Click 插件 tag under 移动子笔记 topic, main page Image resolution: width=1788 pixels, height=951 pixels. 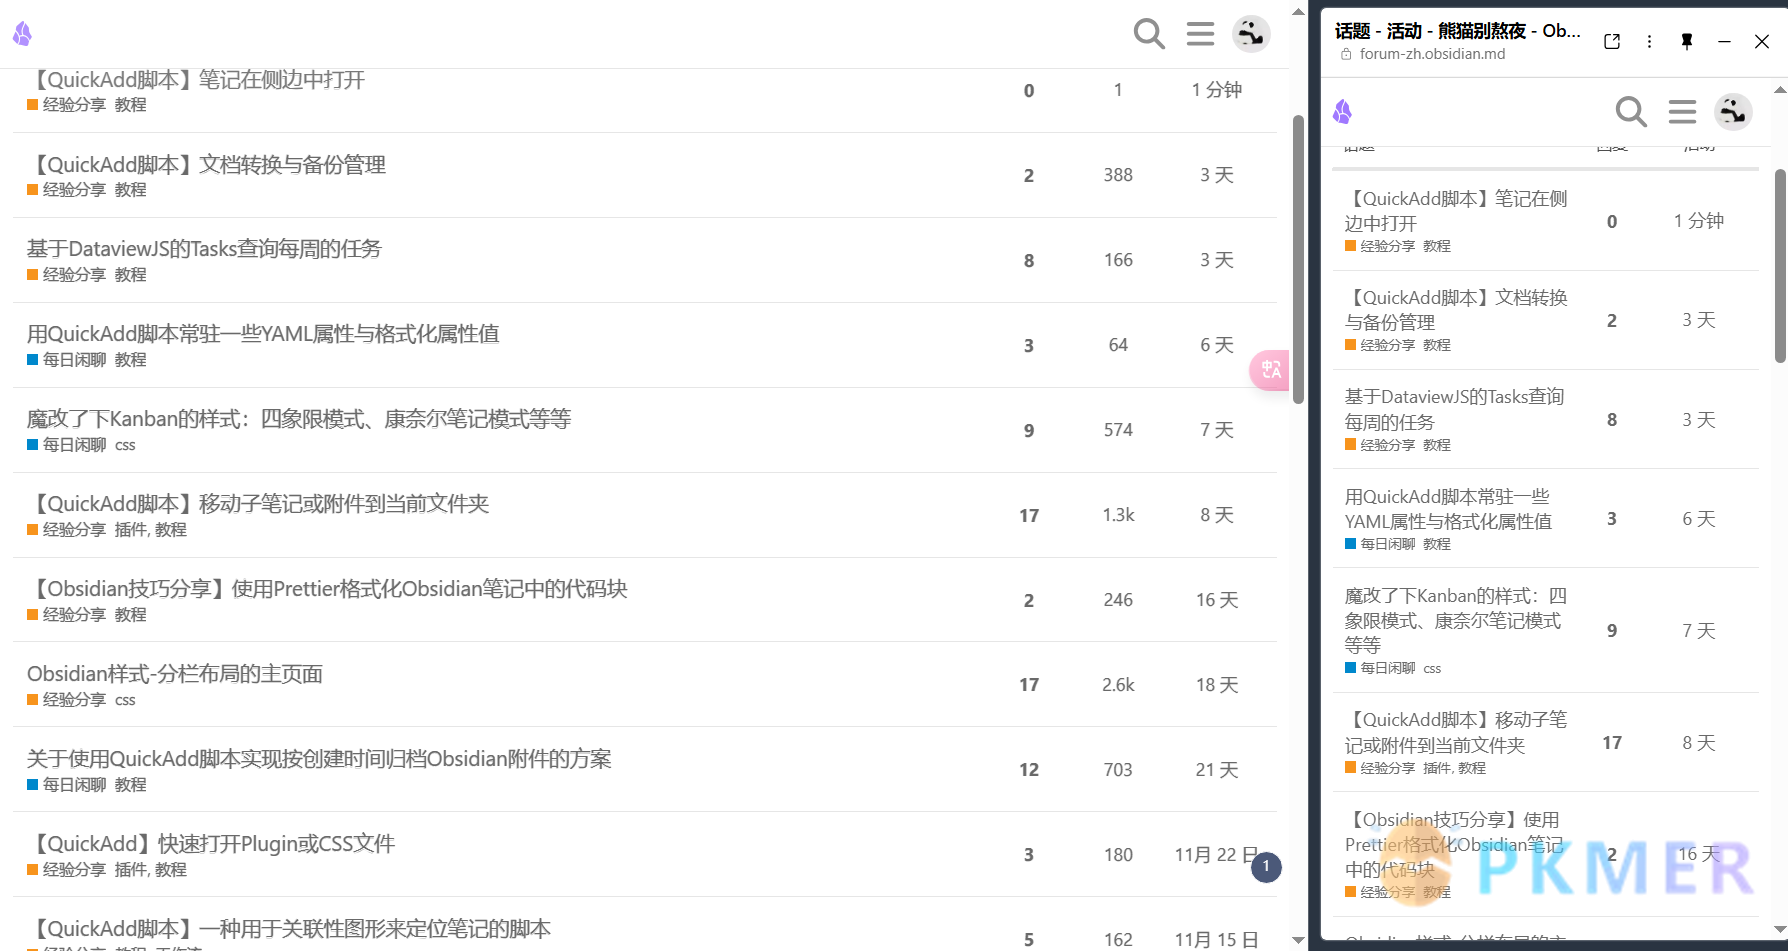pos(130,530)
